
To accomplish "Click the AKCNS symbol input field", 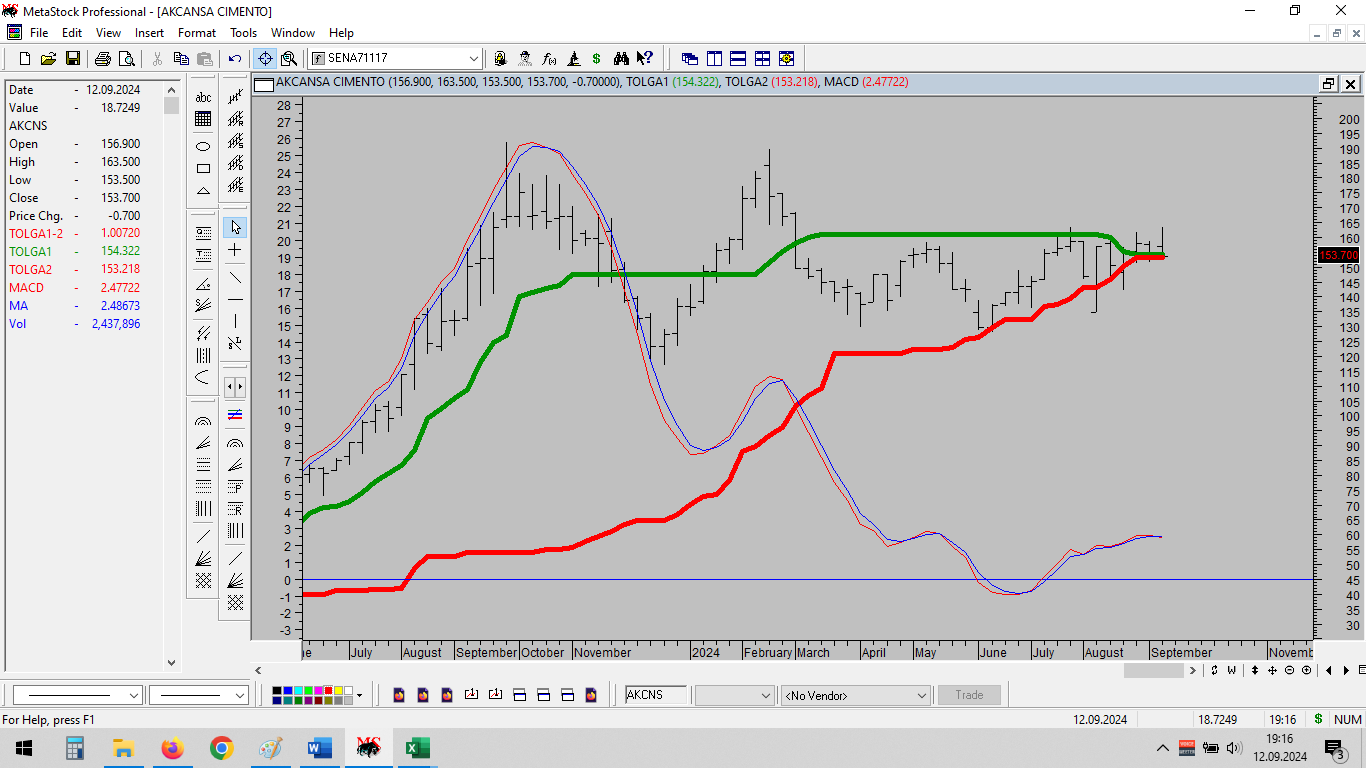I will click(x=657, y=695).
